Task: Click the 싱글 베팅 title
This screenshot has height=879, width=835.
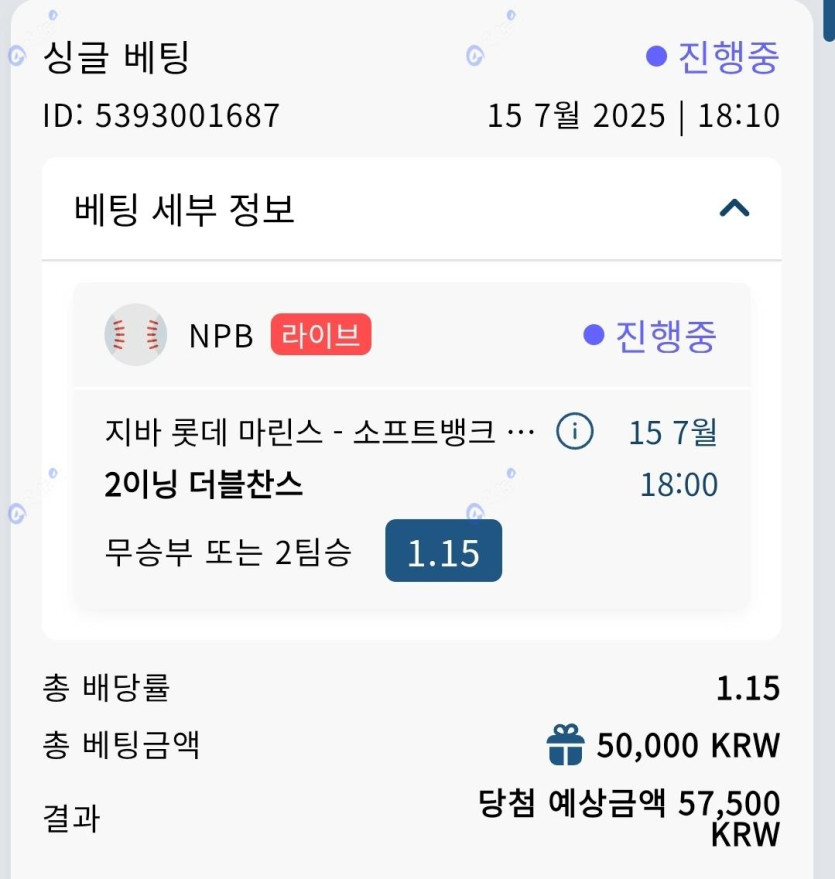Action: point(116,57)
